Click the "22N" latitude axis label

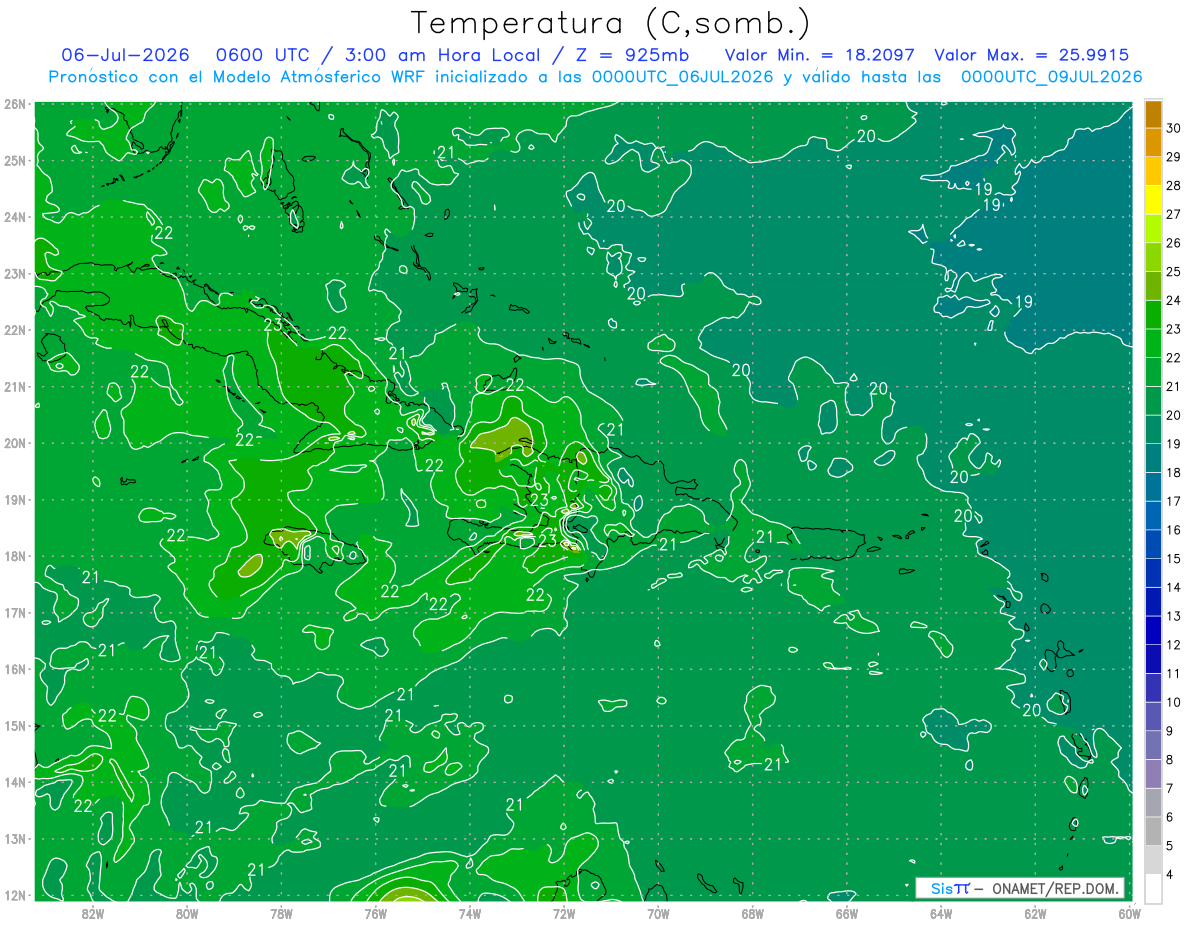[14, 330]
